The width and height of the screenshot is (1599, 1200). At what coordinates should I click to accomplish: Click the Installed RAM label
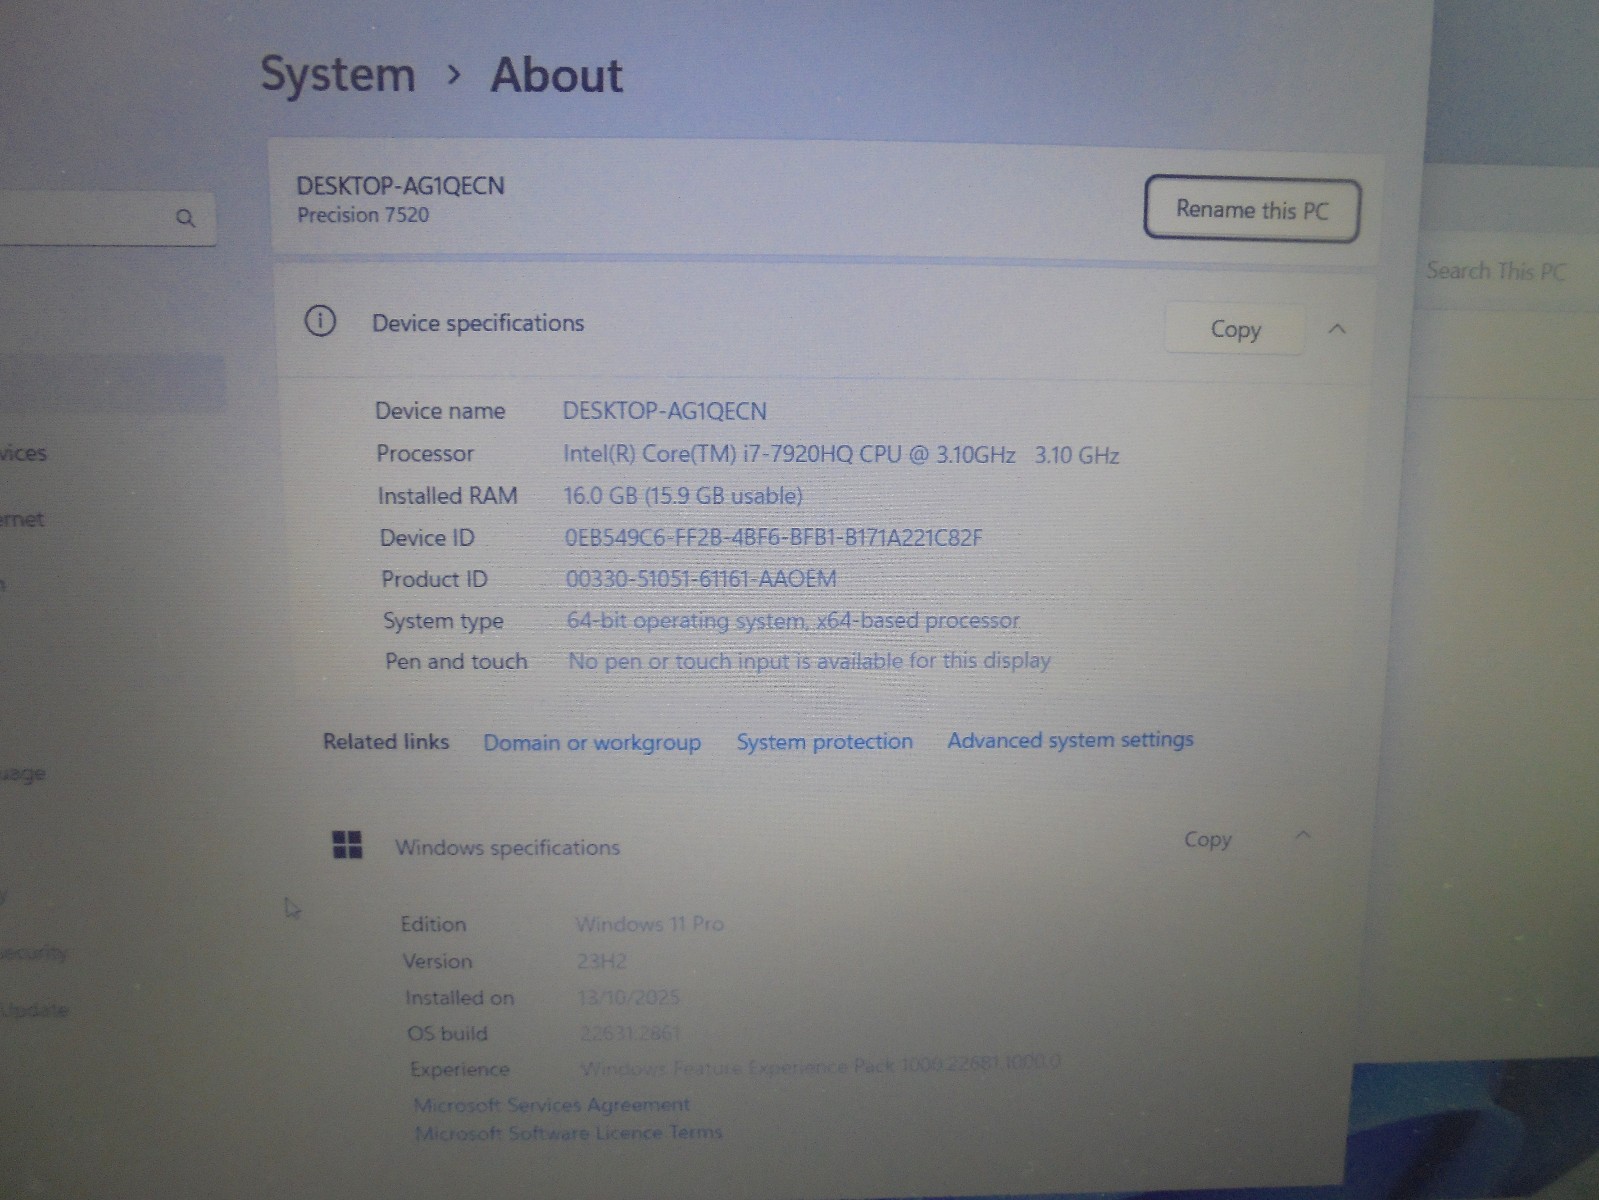[x=447, y=496]
